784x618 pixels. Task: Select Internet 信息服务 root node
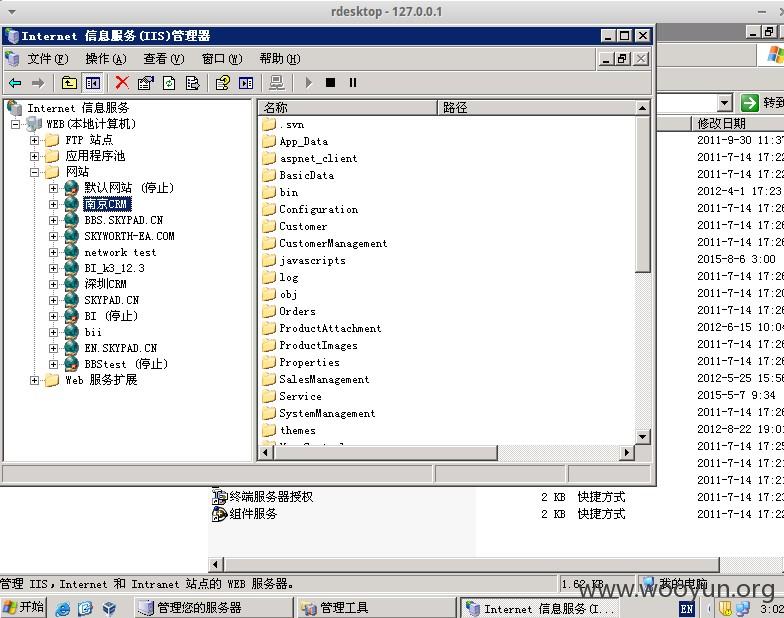(78, 108)
